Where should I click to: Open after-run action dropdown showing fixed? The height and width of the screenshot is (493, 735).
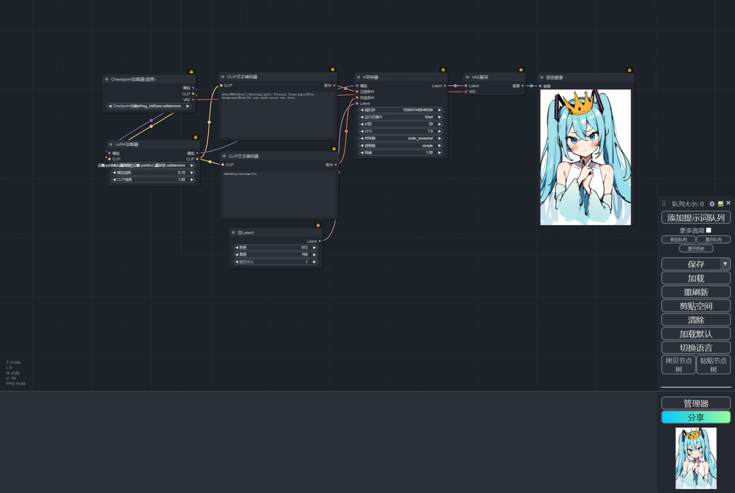tap(401, 117)
